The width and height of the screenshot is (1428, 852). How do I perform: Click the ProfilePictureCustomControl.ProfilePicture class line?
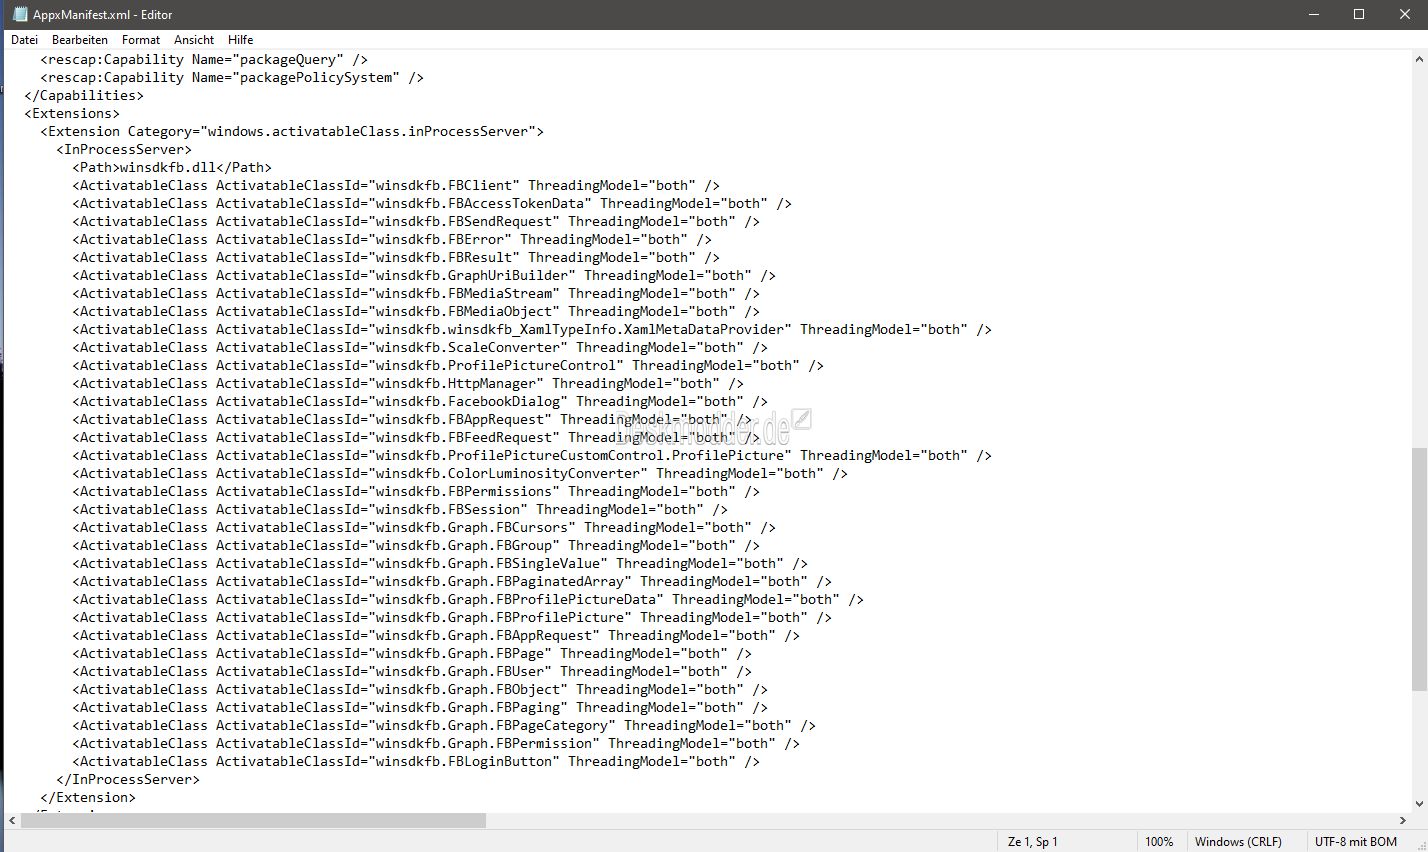532,455
